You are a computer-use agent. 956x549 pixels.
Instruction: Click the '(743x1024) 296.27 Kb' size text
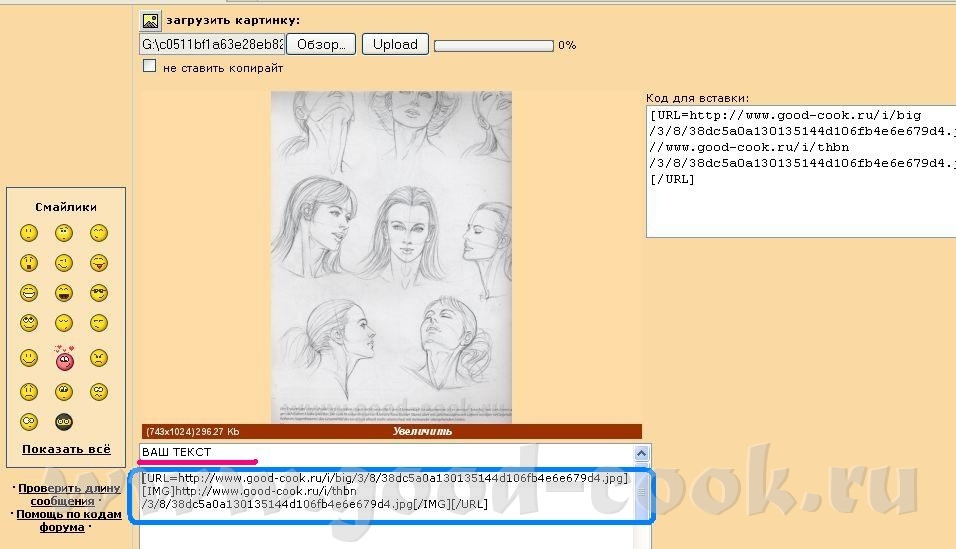click(x=193, y=432)
